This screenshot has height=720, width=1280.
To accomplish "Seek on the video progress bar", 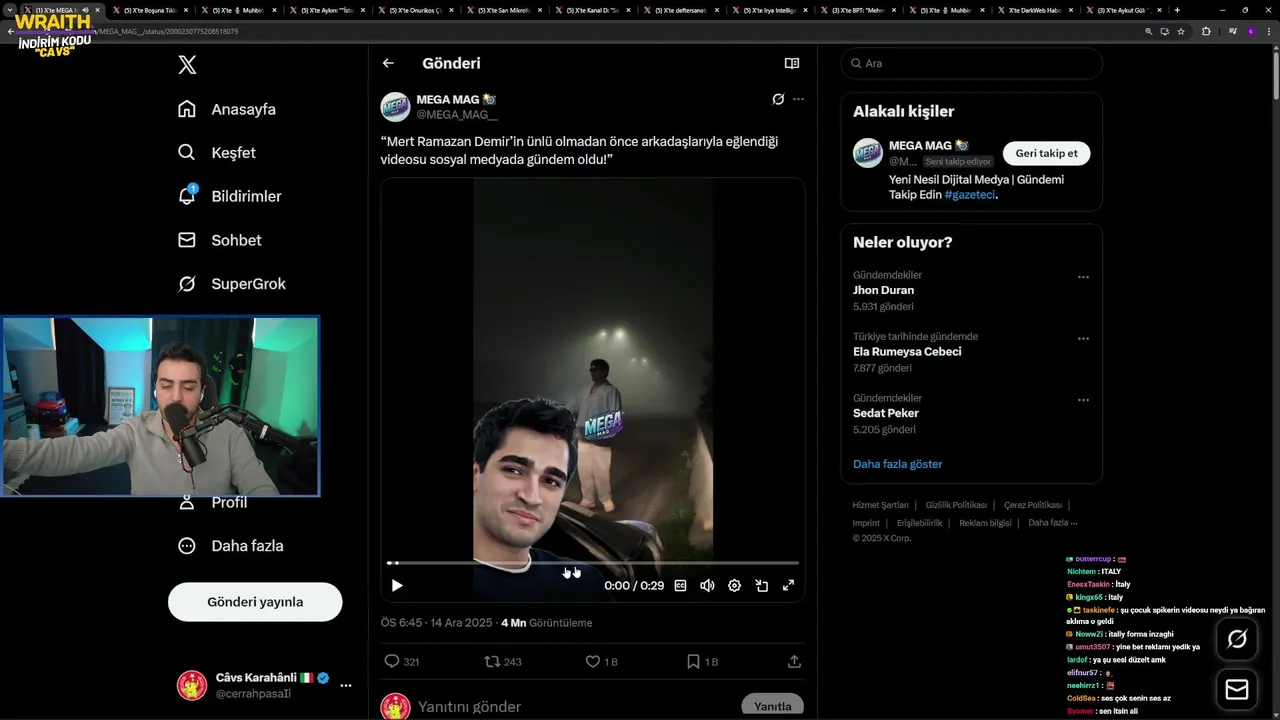I will tap(593, 563).
